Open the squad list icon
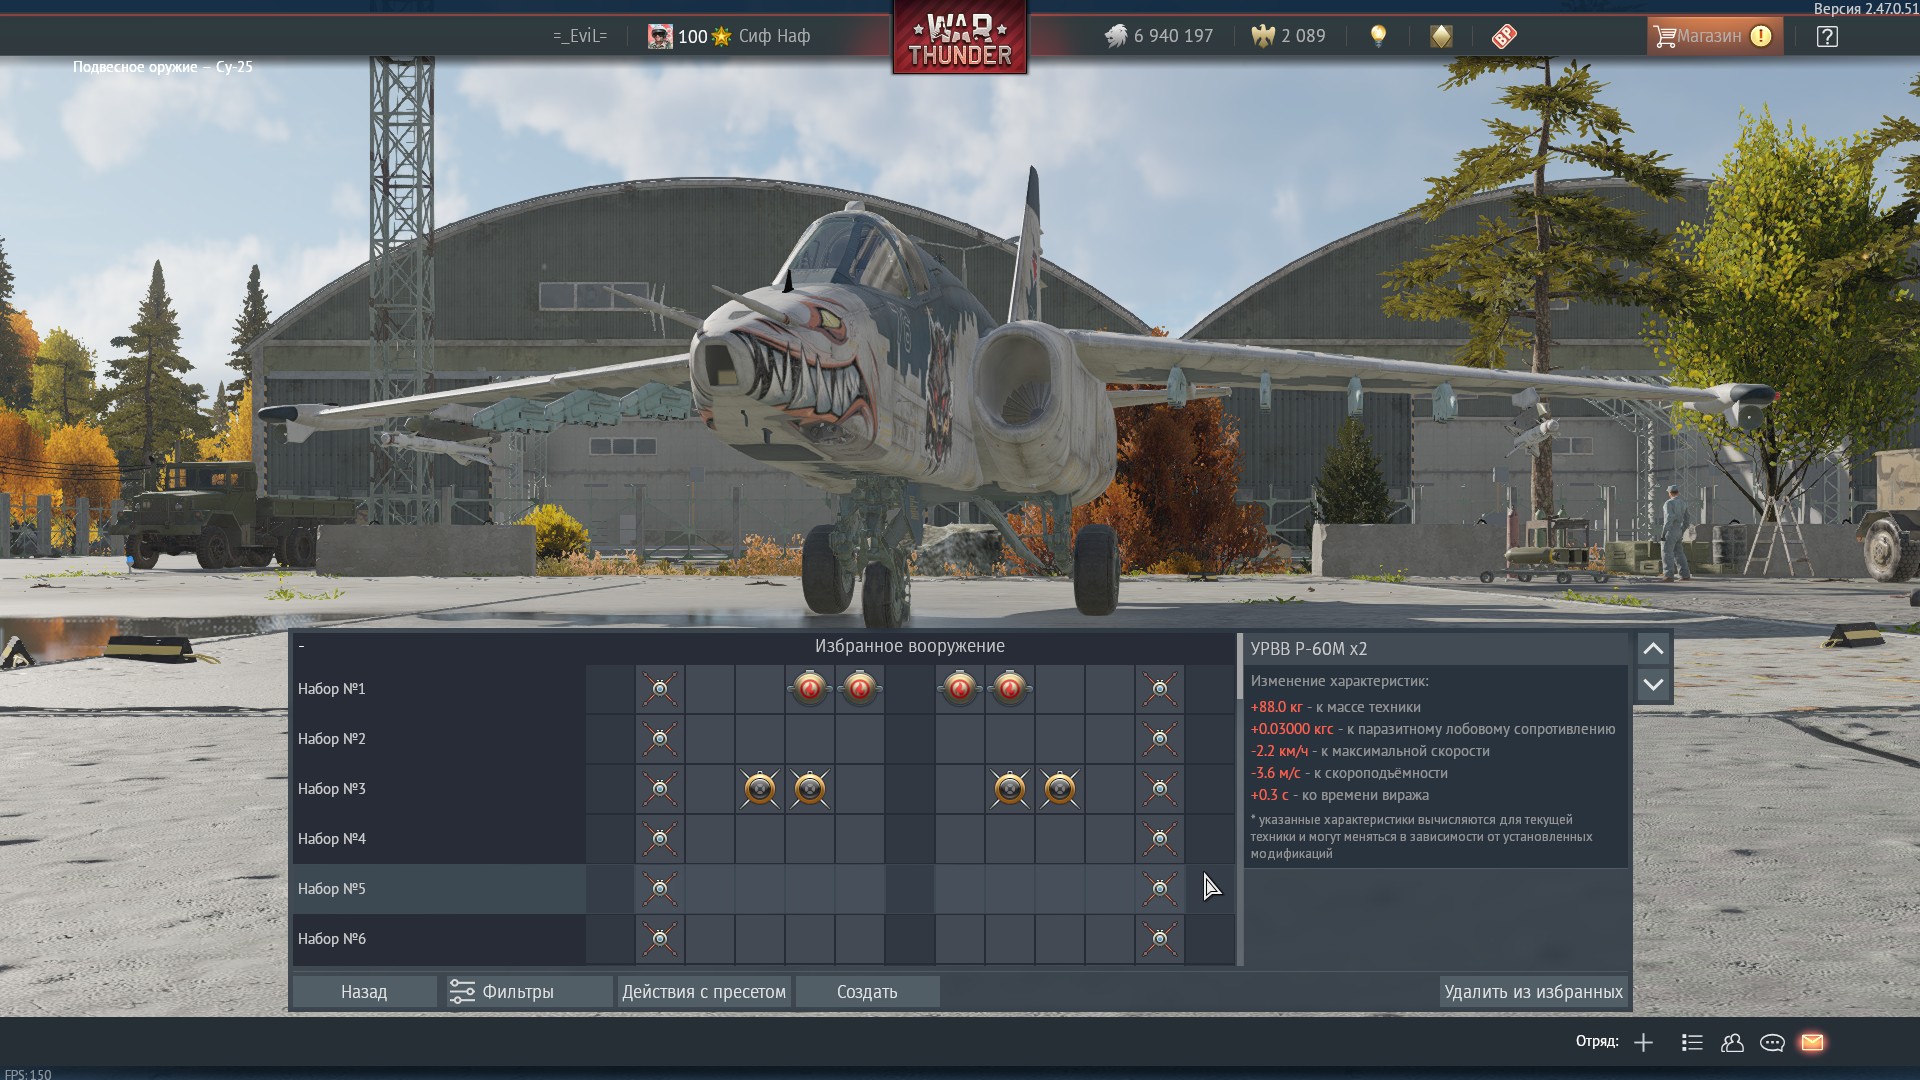Image resolution: width=1920 pixels, height=1080 pixels. 1692,1042
